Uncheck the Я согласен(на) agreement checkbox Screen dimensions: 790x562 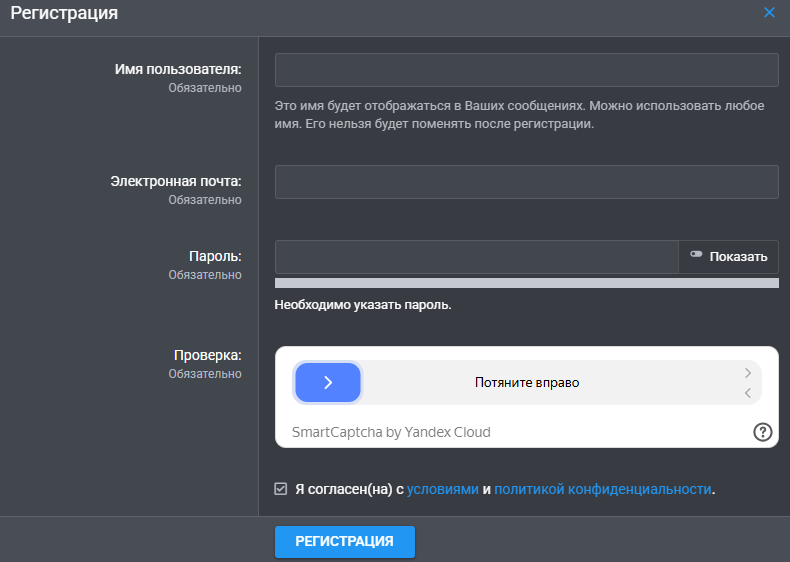(x=281, y=489)
